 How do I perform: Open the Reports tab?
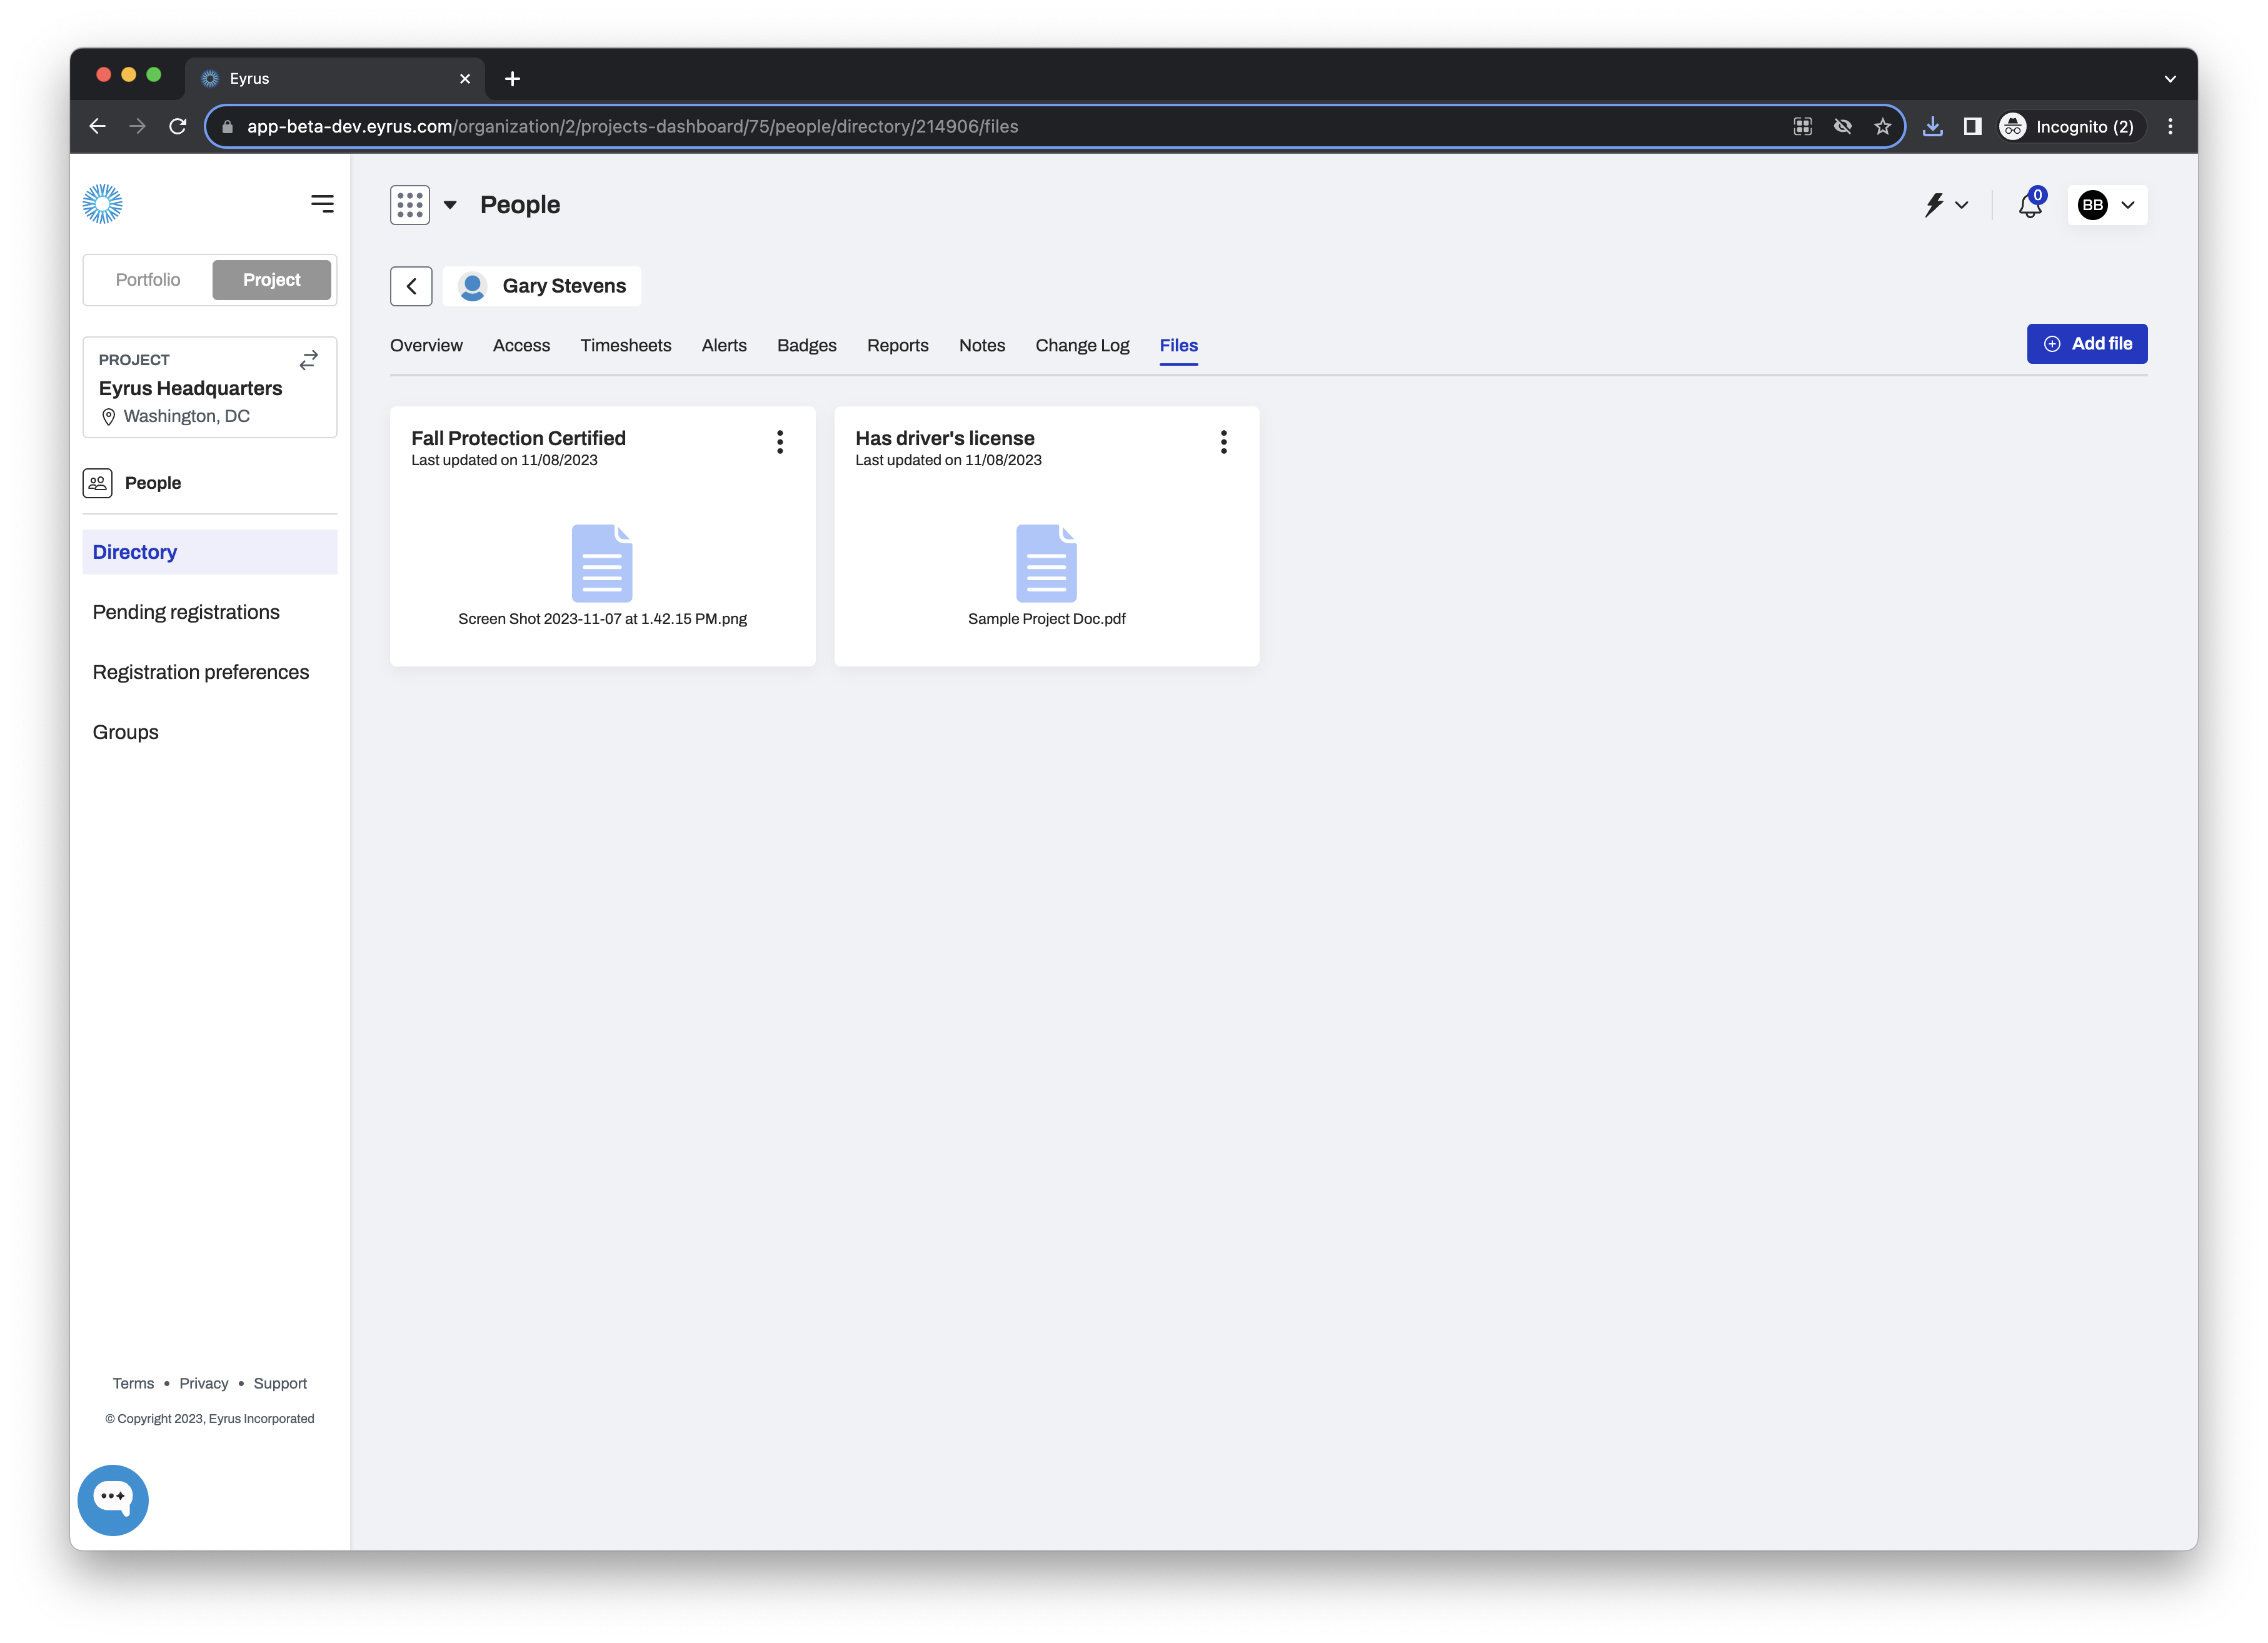click(x=897, y=345)
